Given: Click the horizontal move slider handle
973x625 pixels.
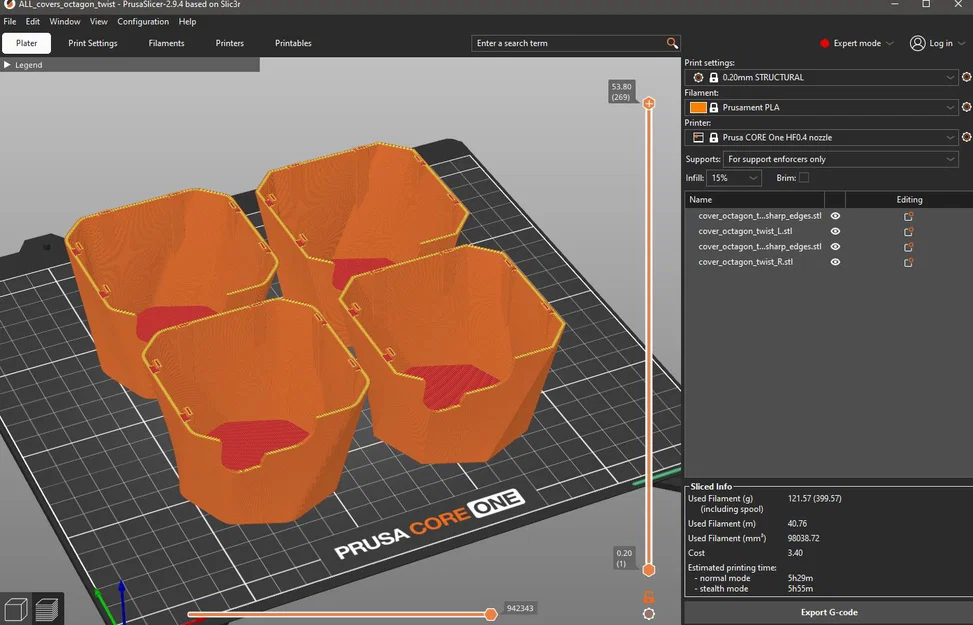Looking at the screenshot, I should pos(491,614).
